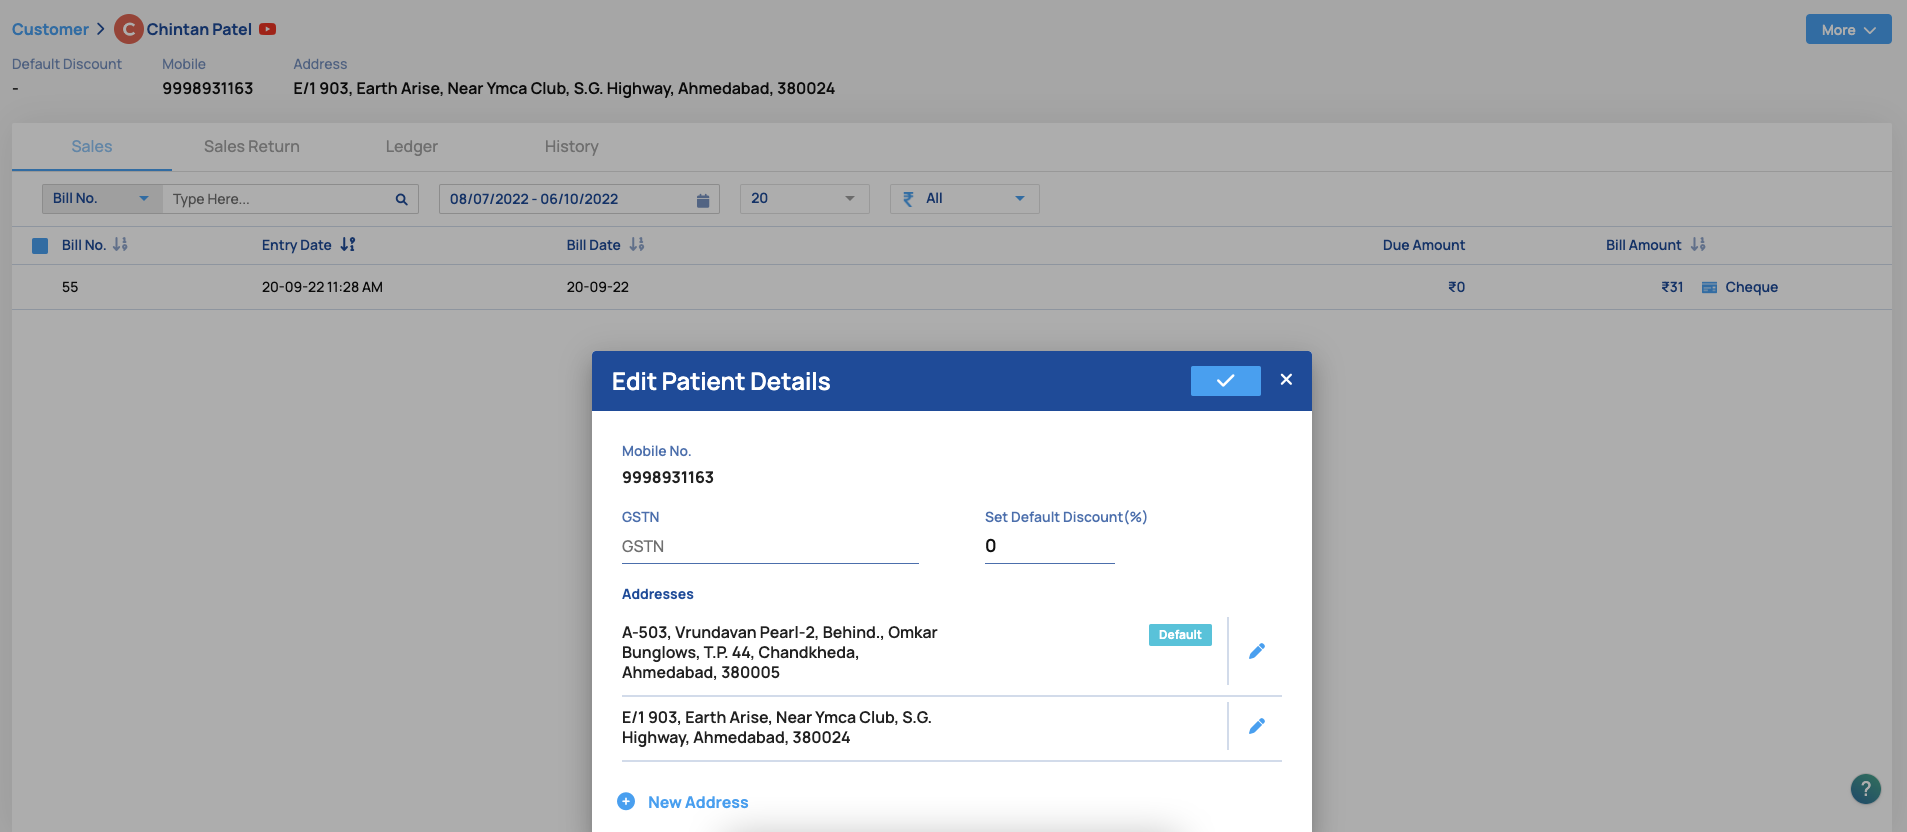Click the help question mark icon
The width and height of the screenshot is (1907, 832).
point(1865,789)
